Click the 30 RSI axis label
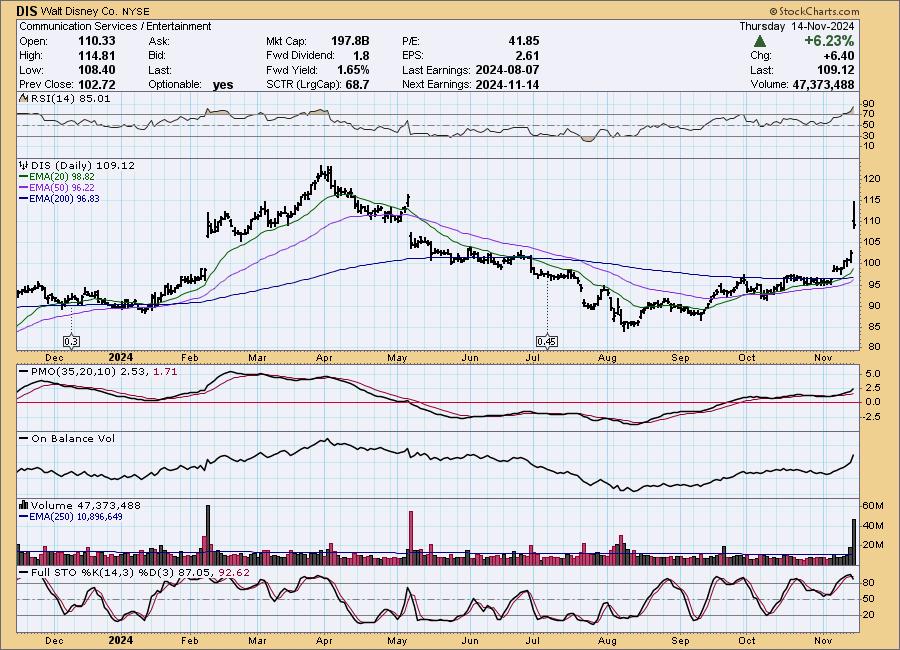The height and width of the screenshot is (650, 900). click(868, 136)
